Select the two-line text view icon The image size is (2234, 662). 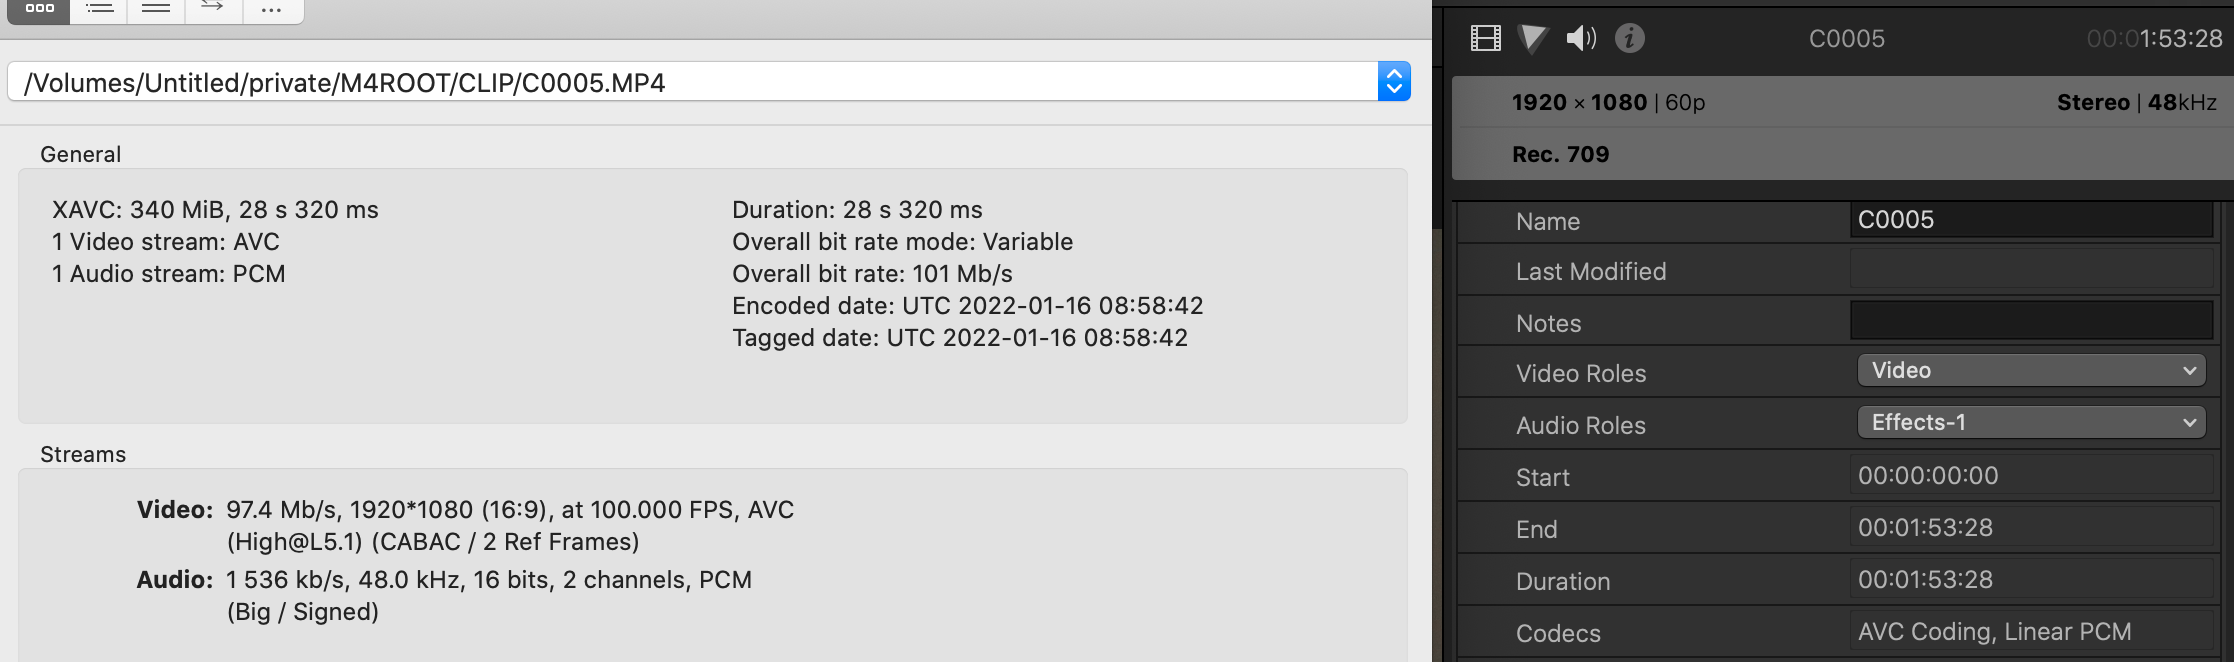(x=155, y=8)
